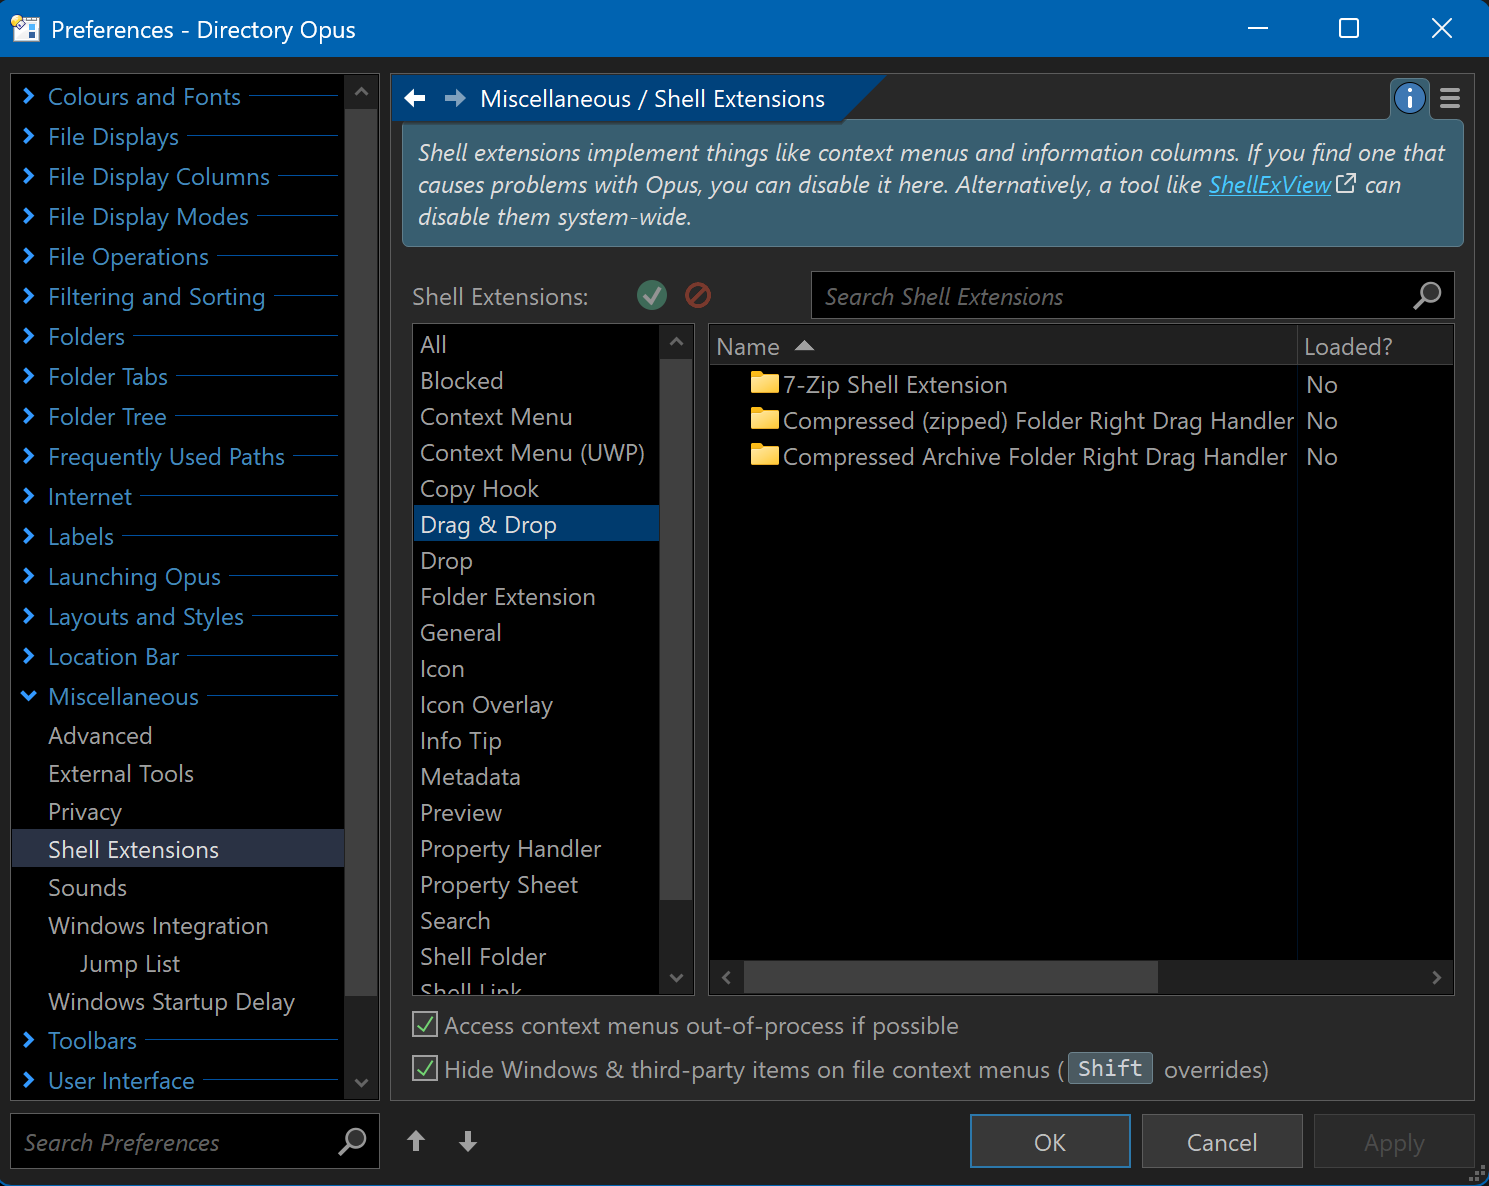Expand the File Operations category
Viewport: 1489px width, 1186px height.
pyautogui.click(x=29, y=256)
